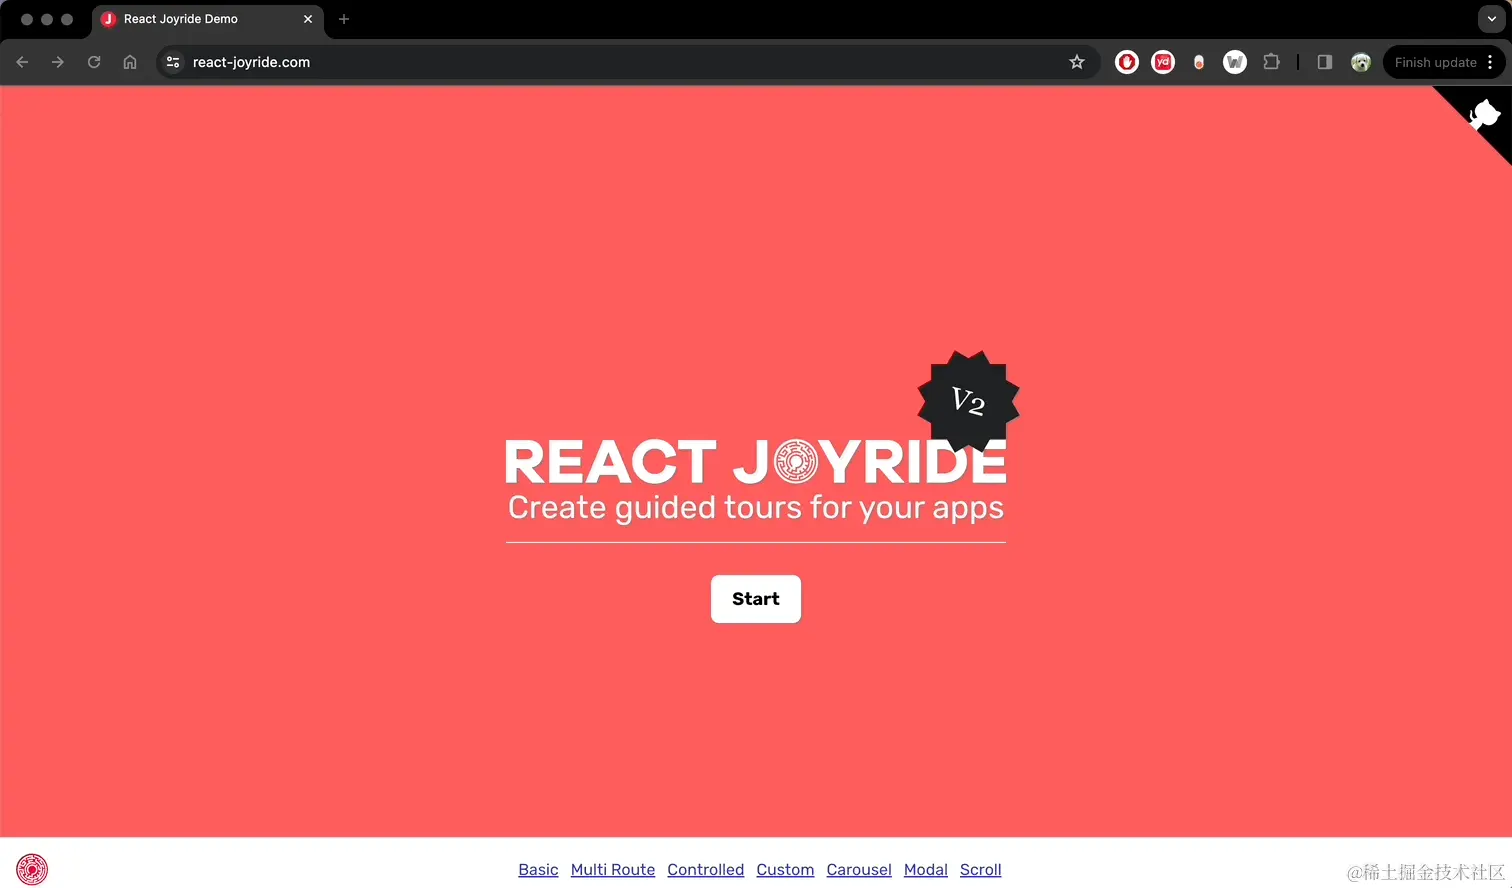
Task: Click the Start button
Action: click(x=756, y=599)
